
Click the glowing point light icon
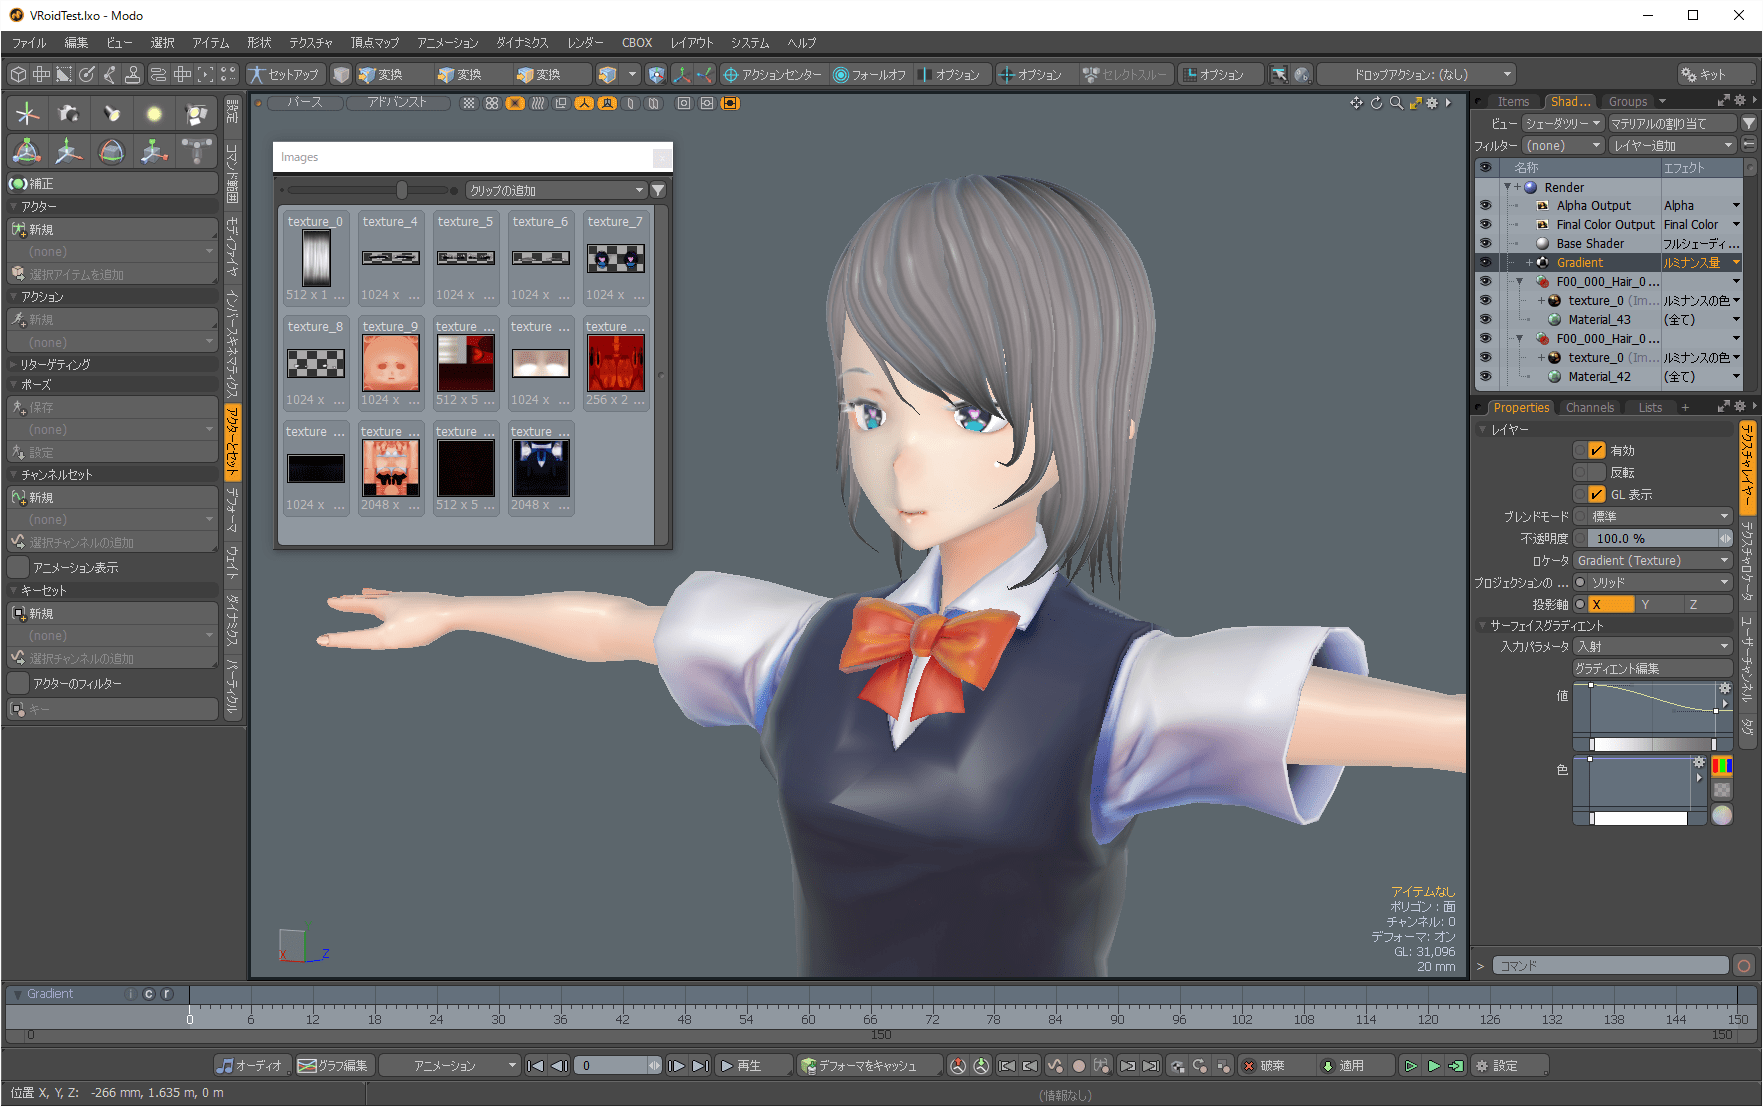coord(154,114)
